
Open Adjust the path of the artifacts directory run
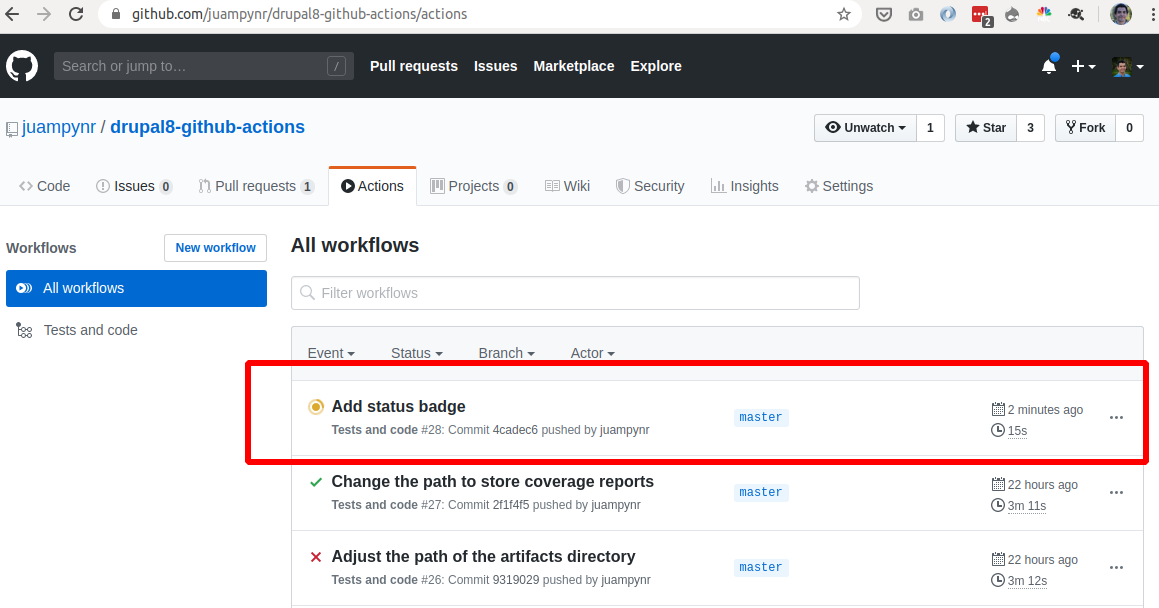point(483,556)
